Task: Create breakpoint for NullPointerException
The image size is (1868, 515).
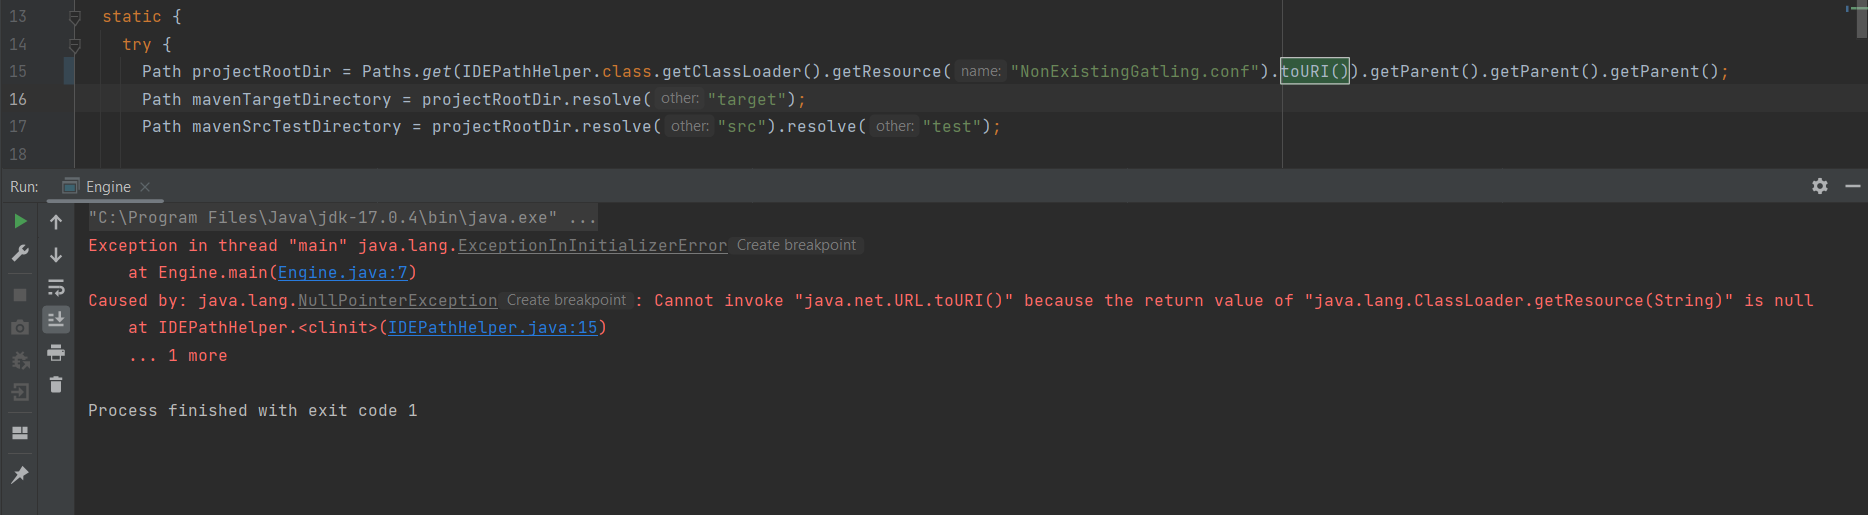Action: click(566, 301)
